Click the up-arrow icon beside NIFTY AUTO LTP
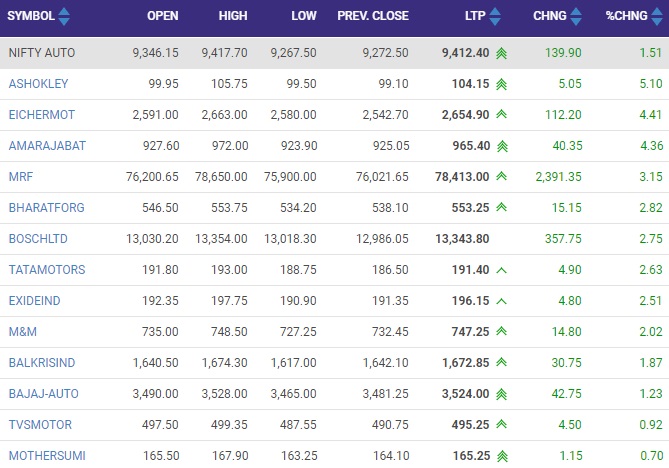 (502, 53)
